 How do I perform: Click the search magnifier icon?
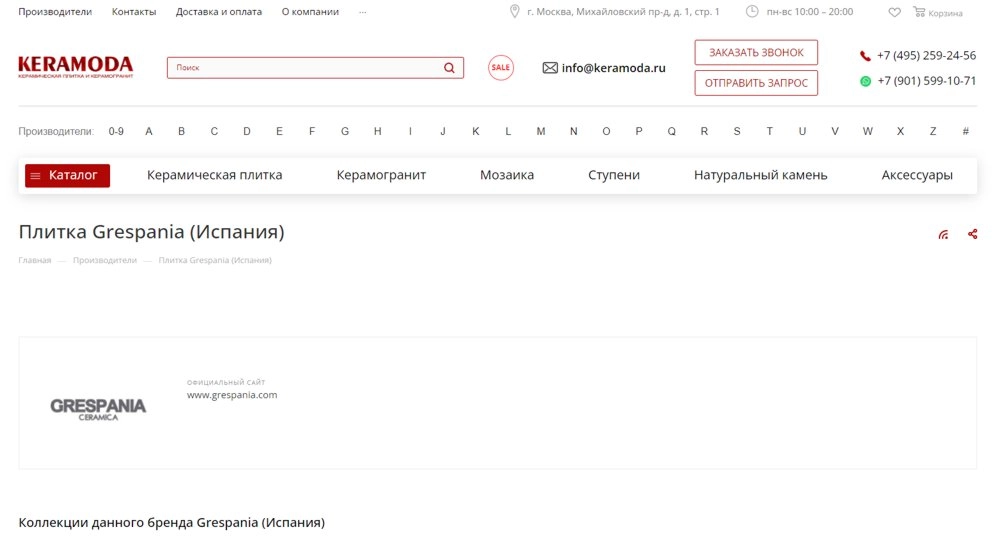click(450, 68)
